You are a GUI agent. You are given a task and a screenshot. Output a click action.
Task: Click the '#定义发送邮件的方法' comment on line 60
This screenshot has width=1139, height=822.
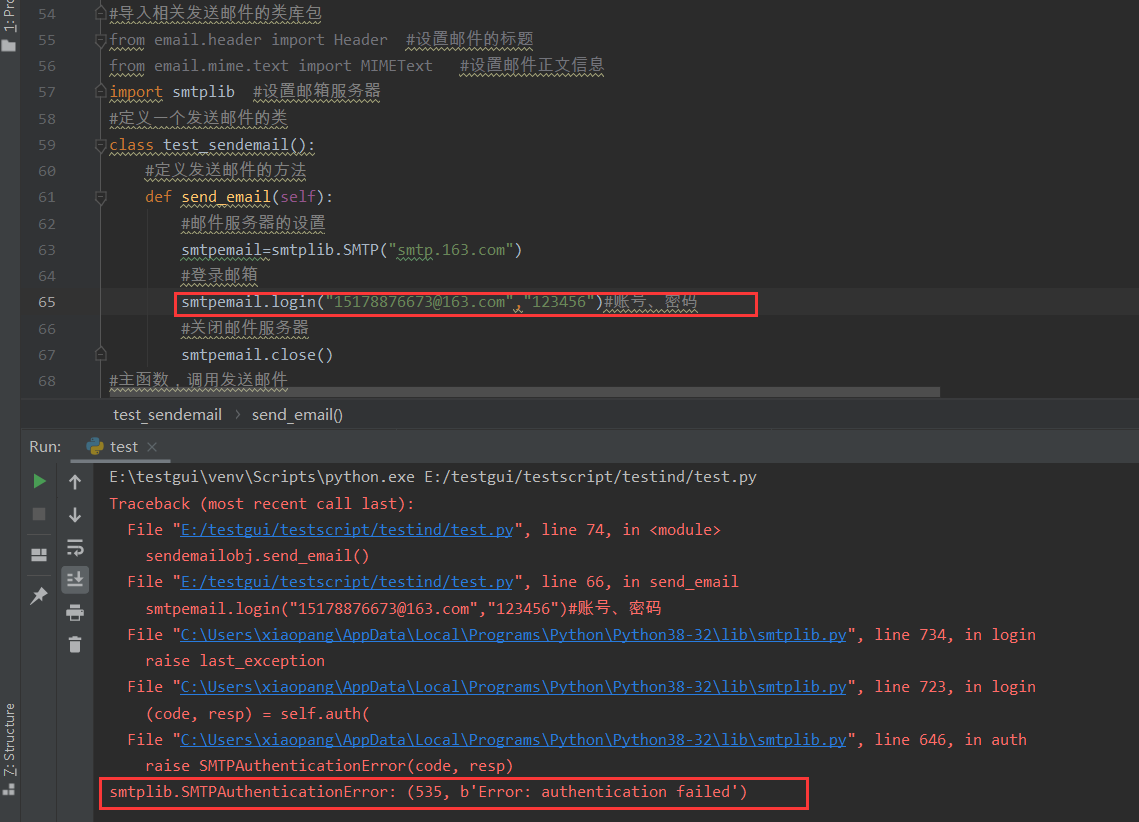226,171
